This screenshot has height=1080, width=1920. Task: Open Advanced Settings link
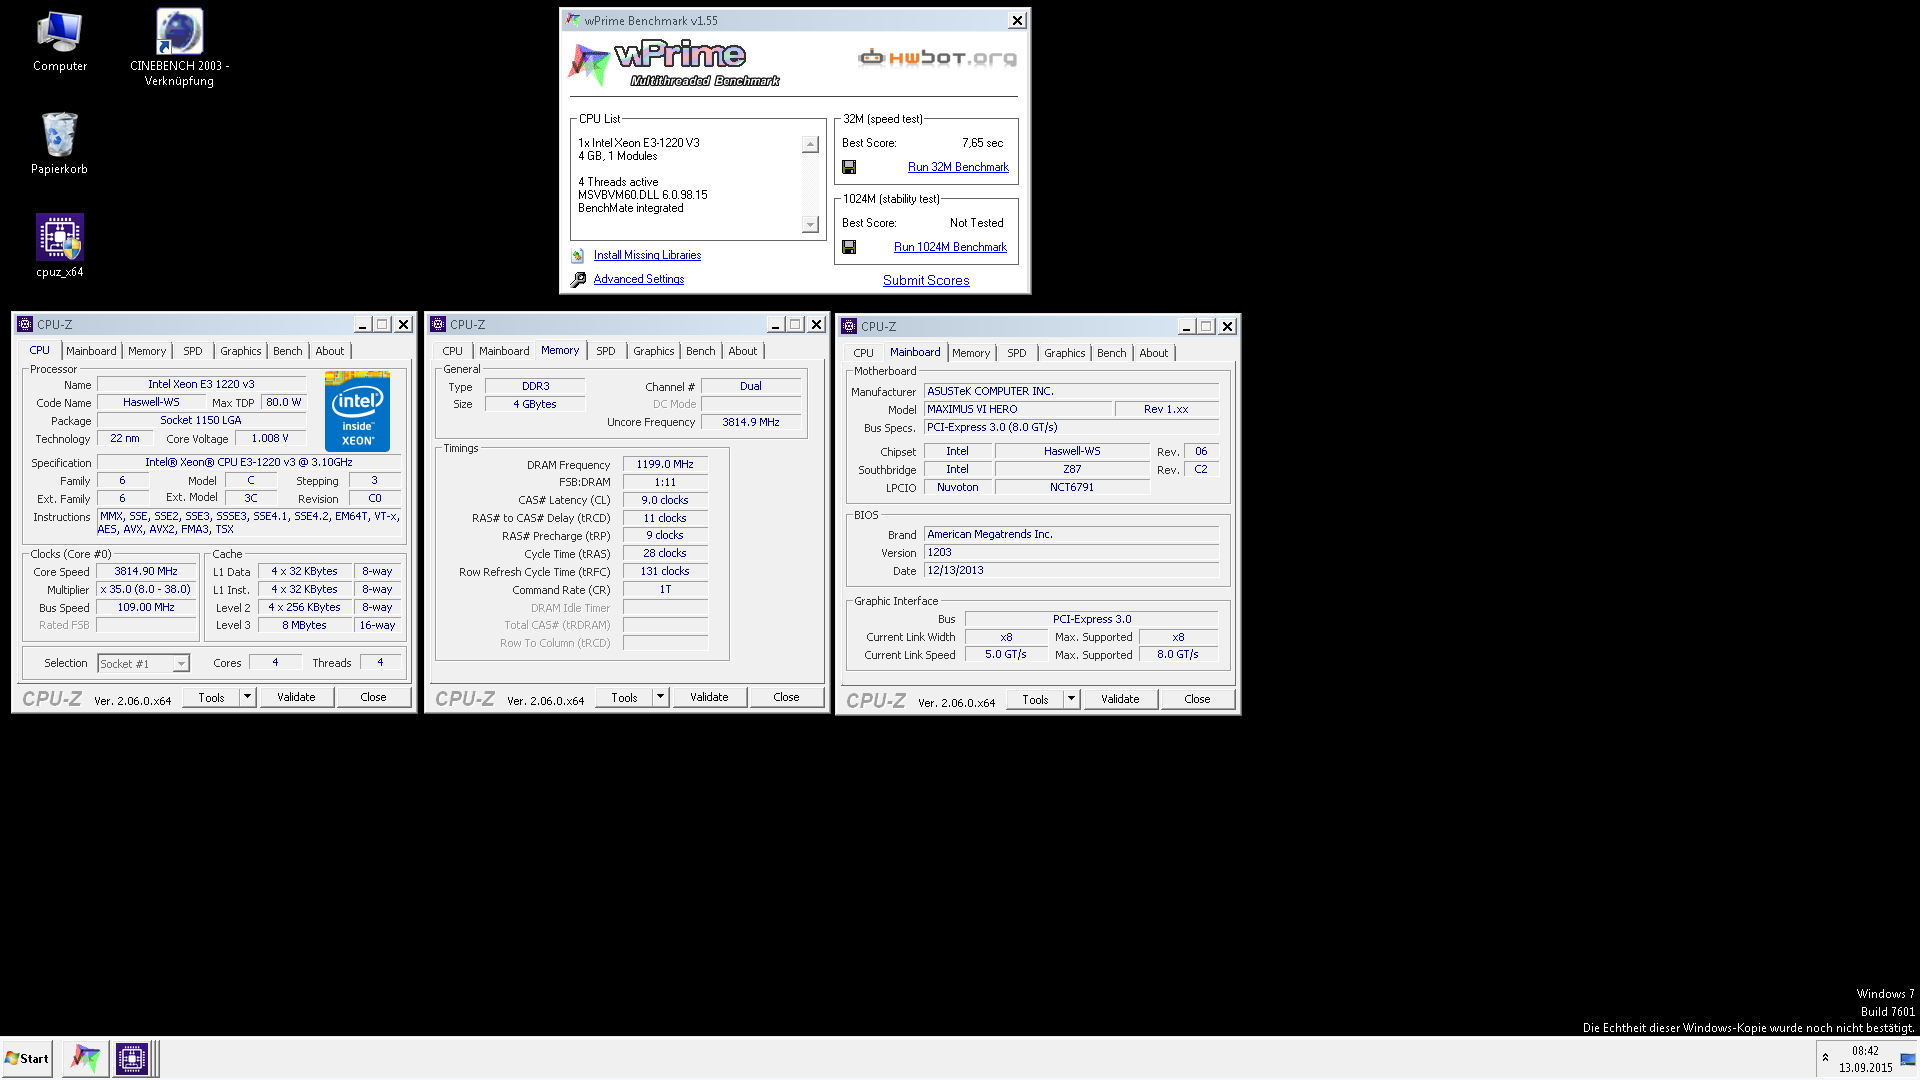[639, 279]
